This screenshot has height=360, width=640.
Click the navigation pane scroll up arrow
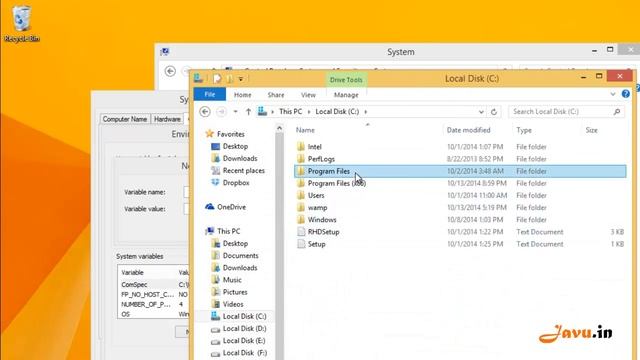click(280, 128)
